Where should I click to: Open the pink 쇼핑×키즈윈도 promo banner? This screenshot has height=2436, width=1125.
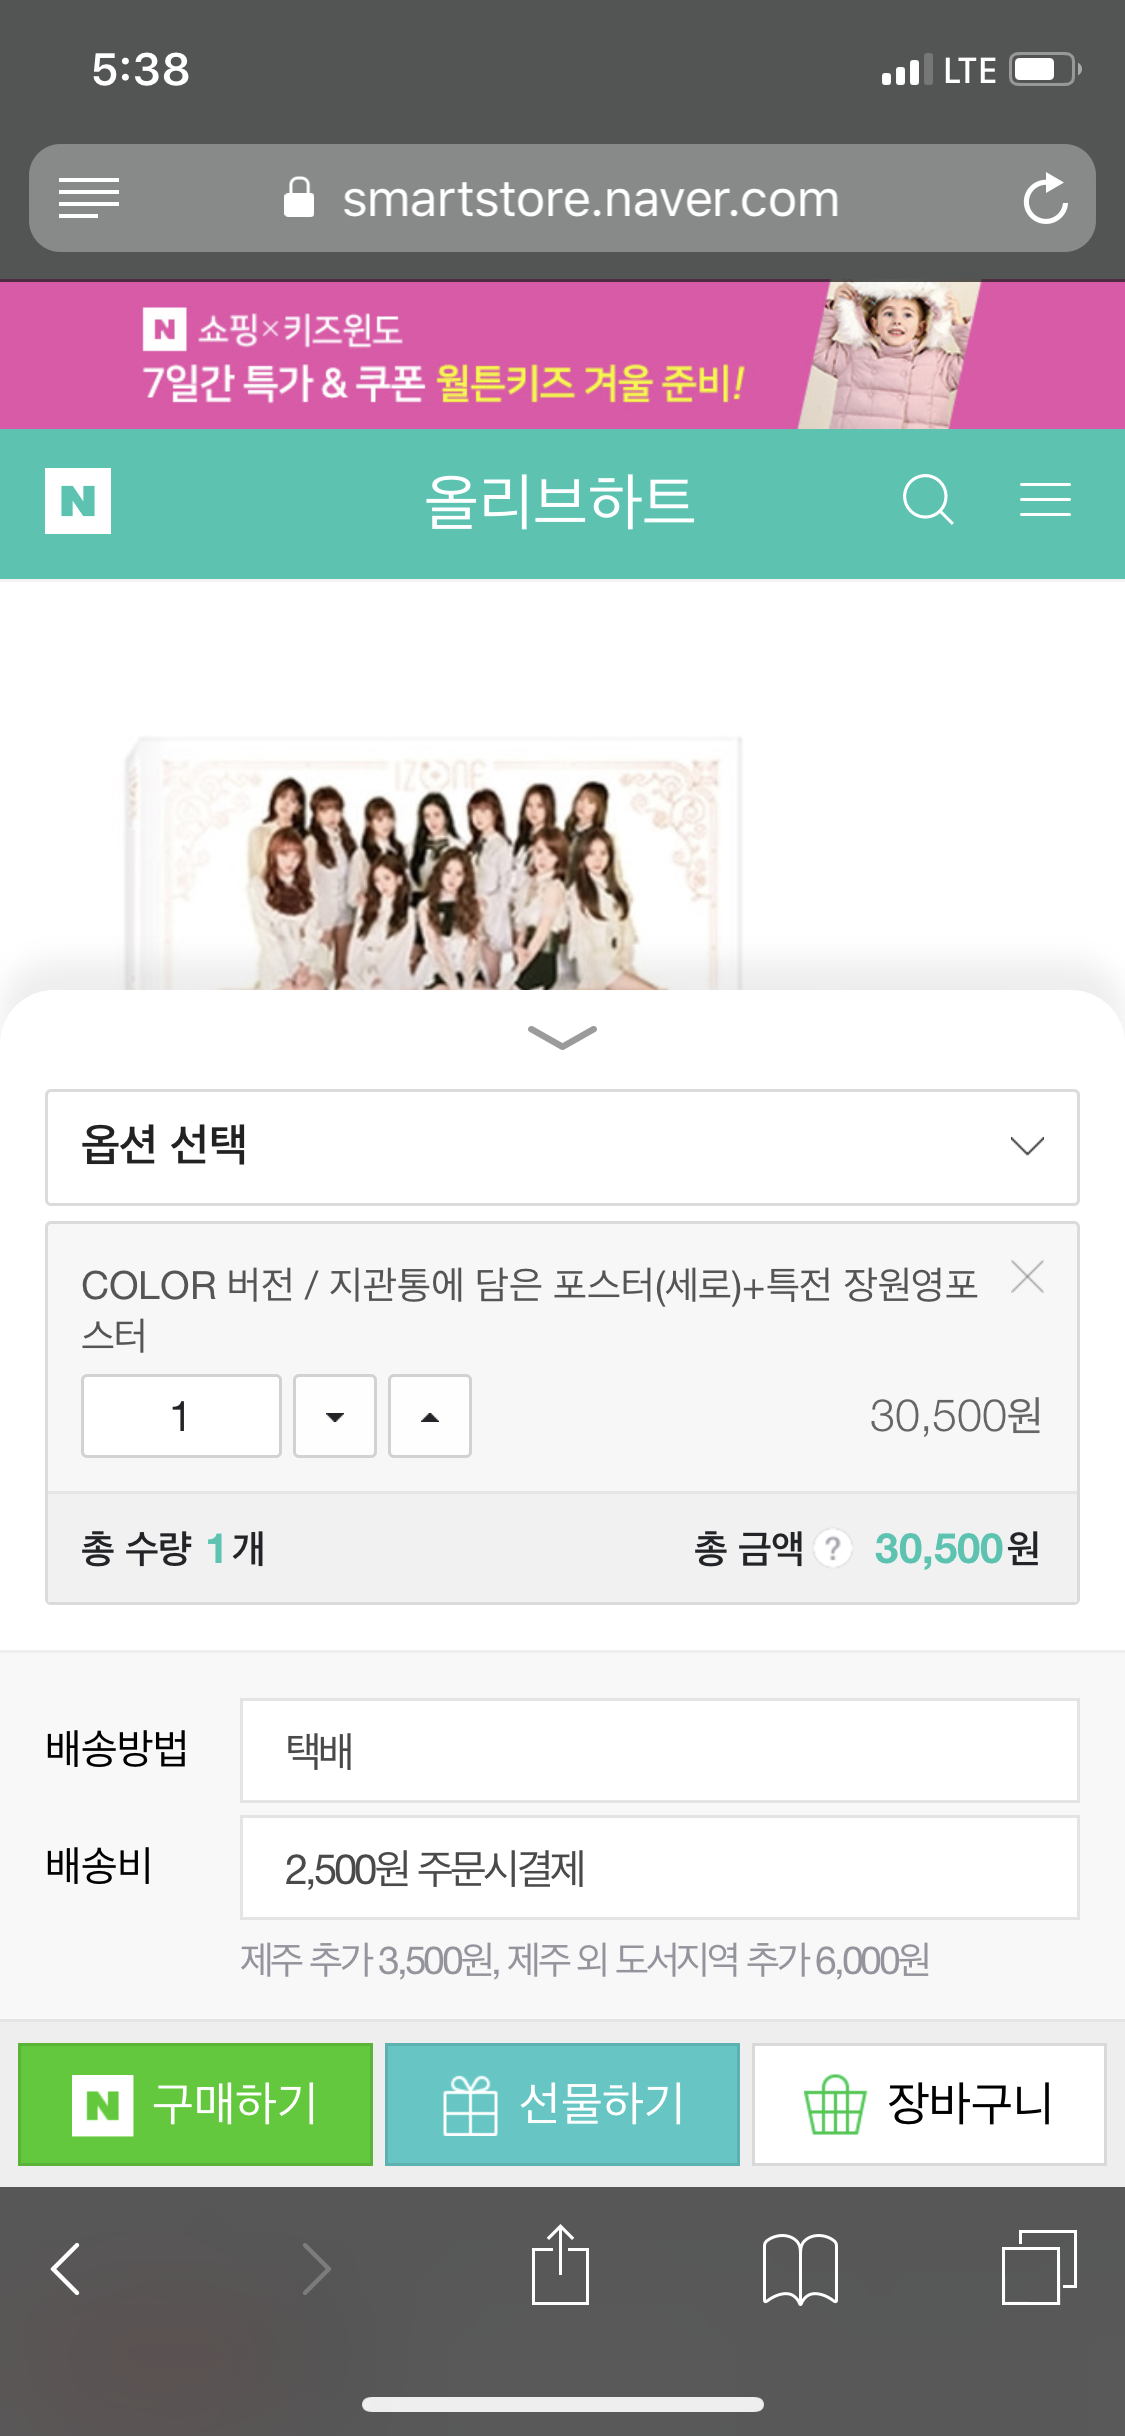click(562, 356)
